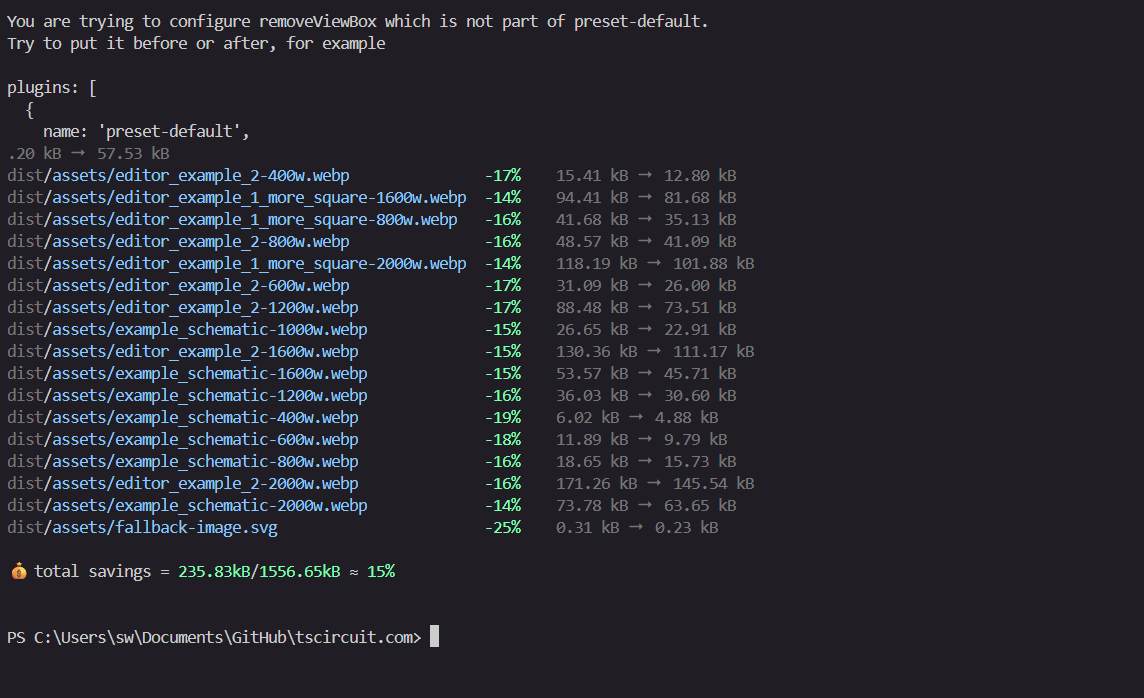Click example_schematic-400w.webp file path
This screenshot has width=1144, height=698.
(x=182, y=417)
